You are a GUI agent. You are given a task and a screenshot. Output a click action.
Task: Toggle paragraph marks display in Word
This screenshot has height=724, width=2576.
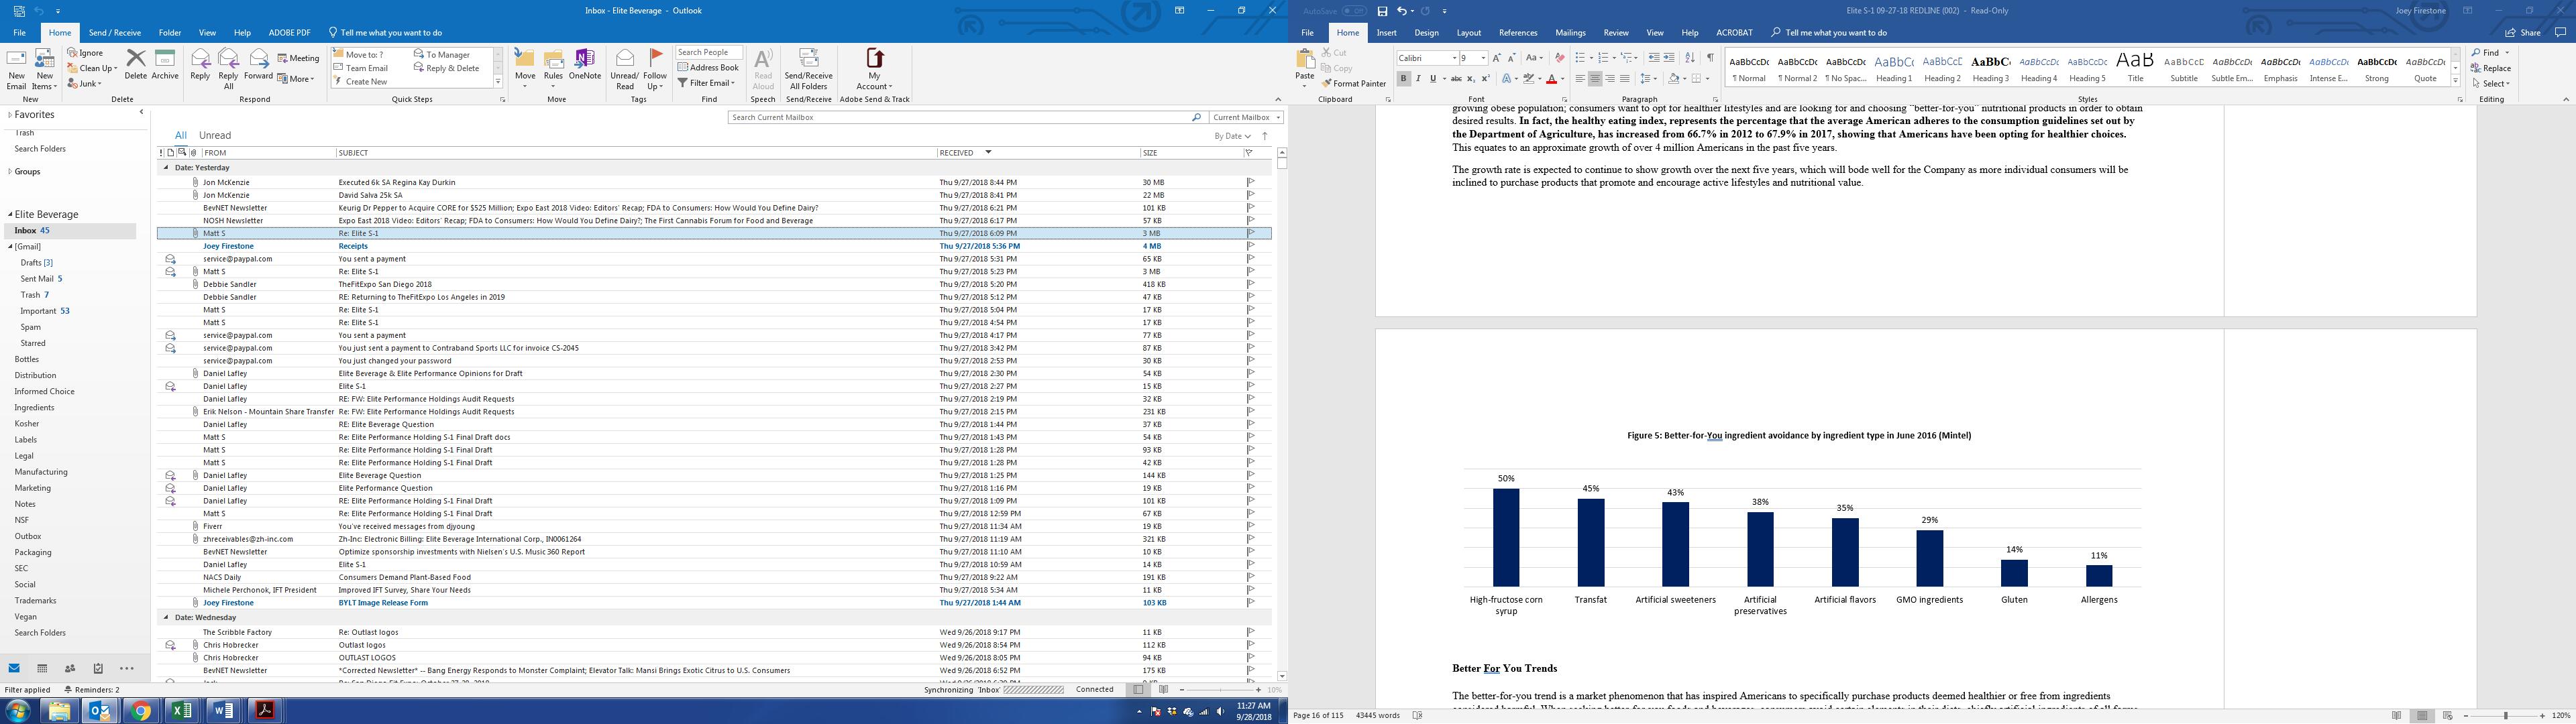1710,58
